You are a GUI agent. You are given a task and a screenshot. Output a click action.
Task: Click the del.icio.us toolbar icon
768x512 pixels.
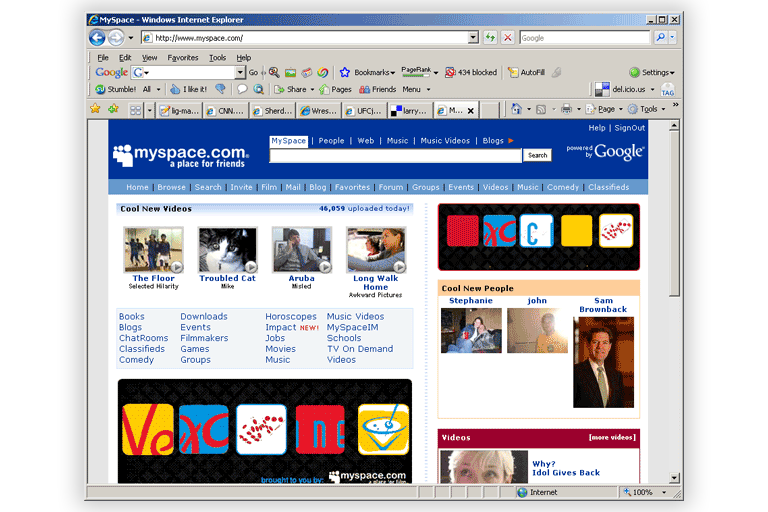click(x=602, y=89)
